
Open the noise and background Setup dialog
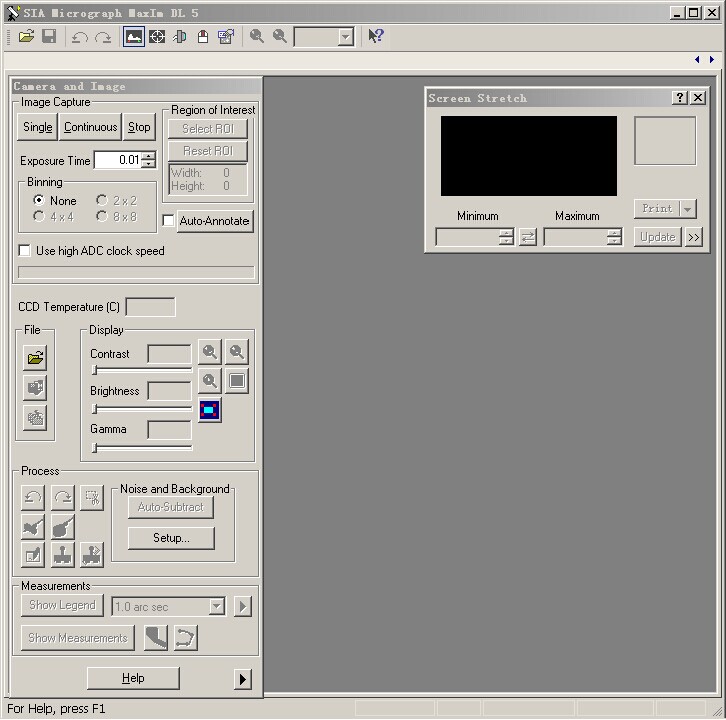click(171, 538)
